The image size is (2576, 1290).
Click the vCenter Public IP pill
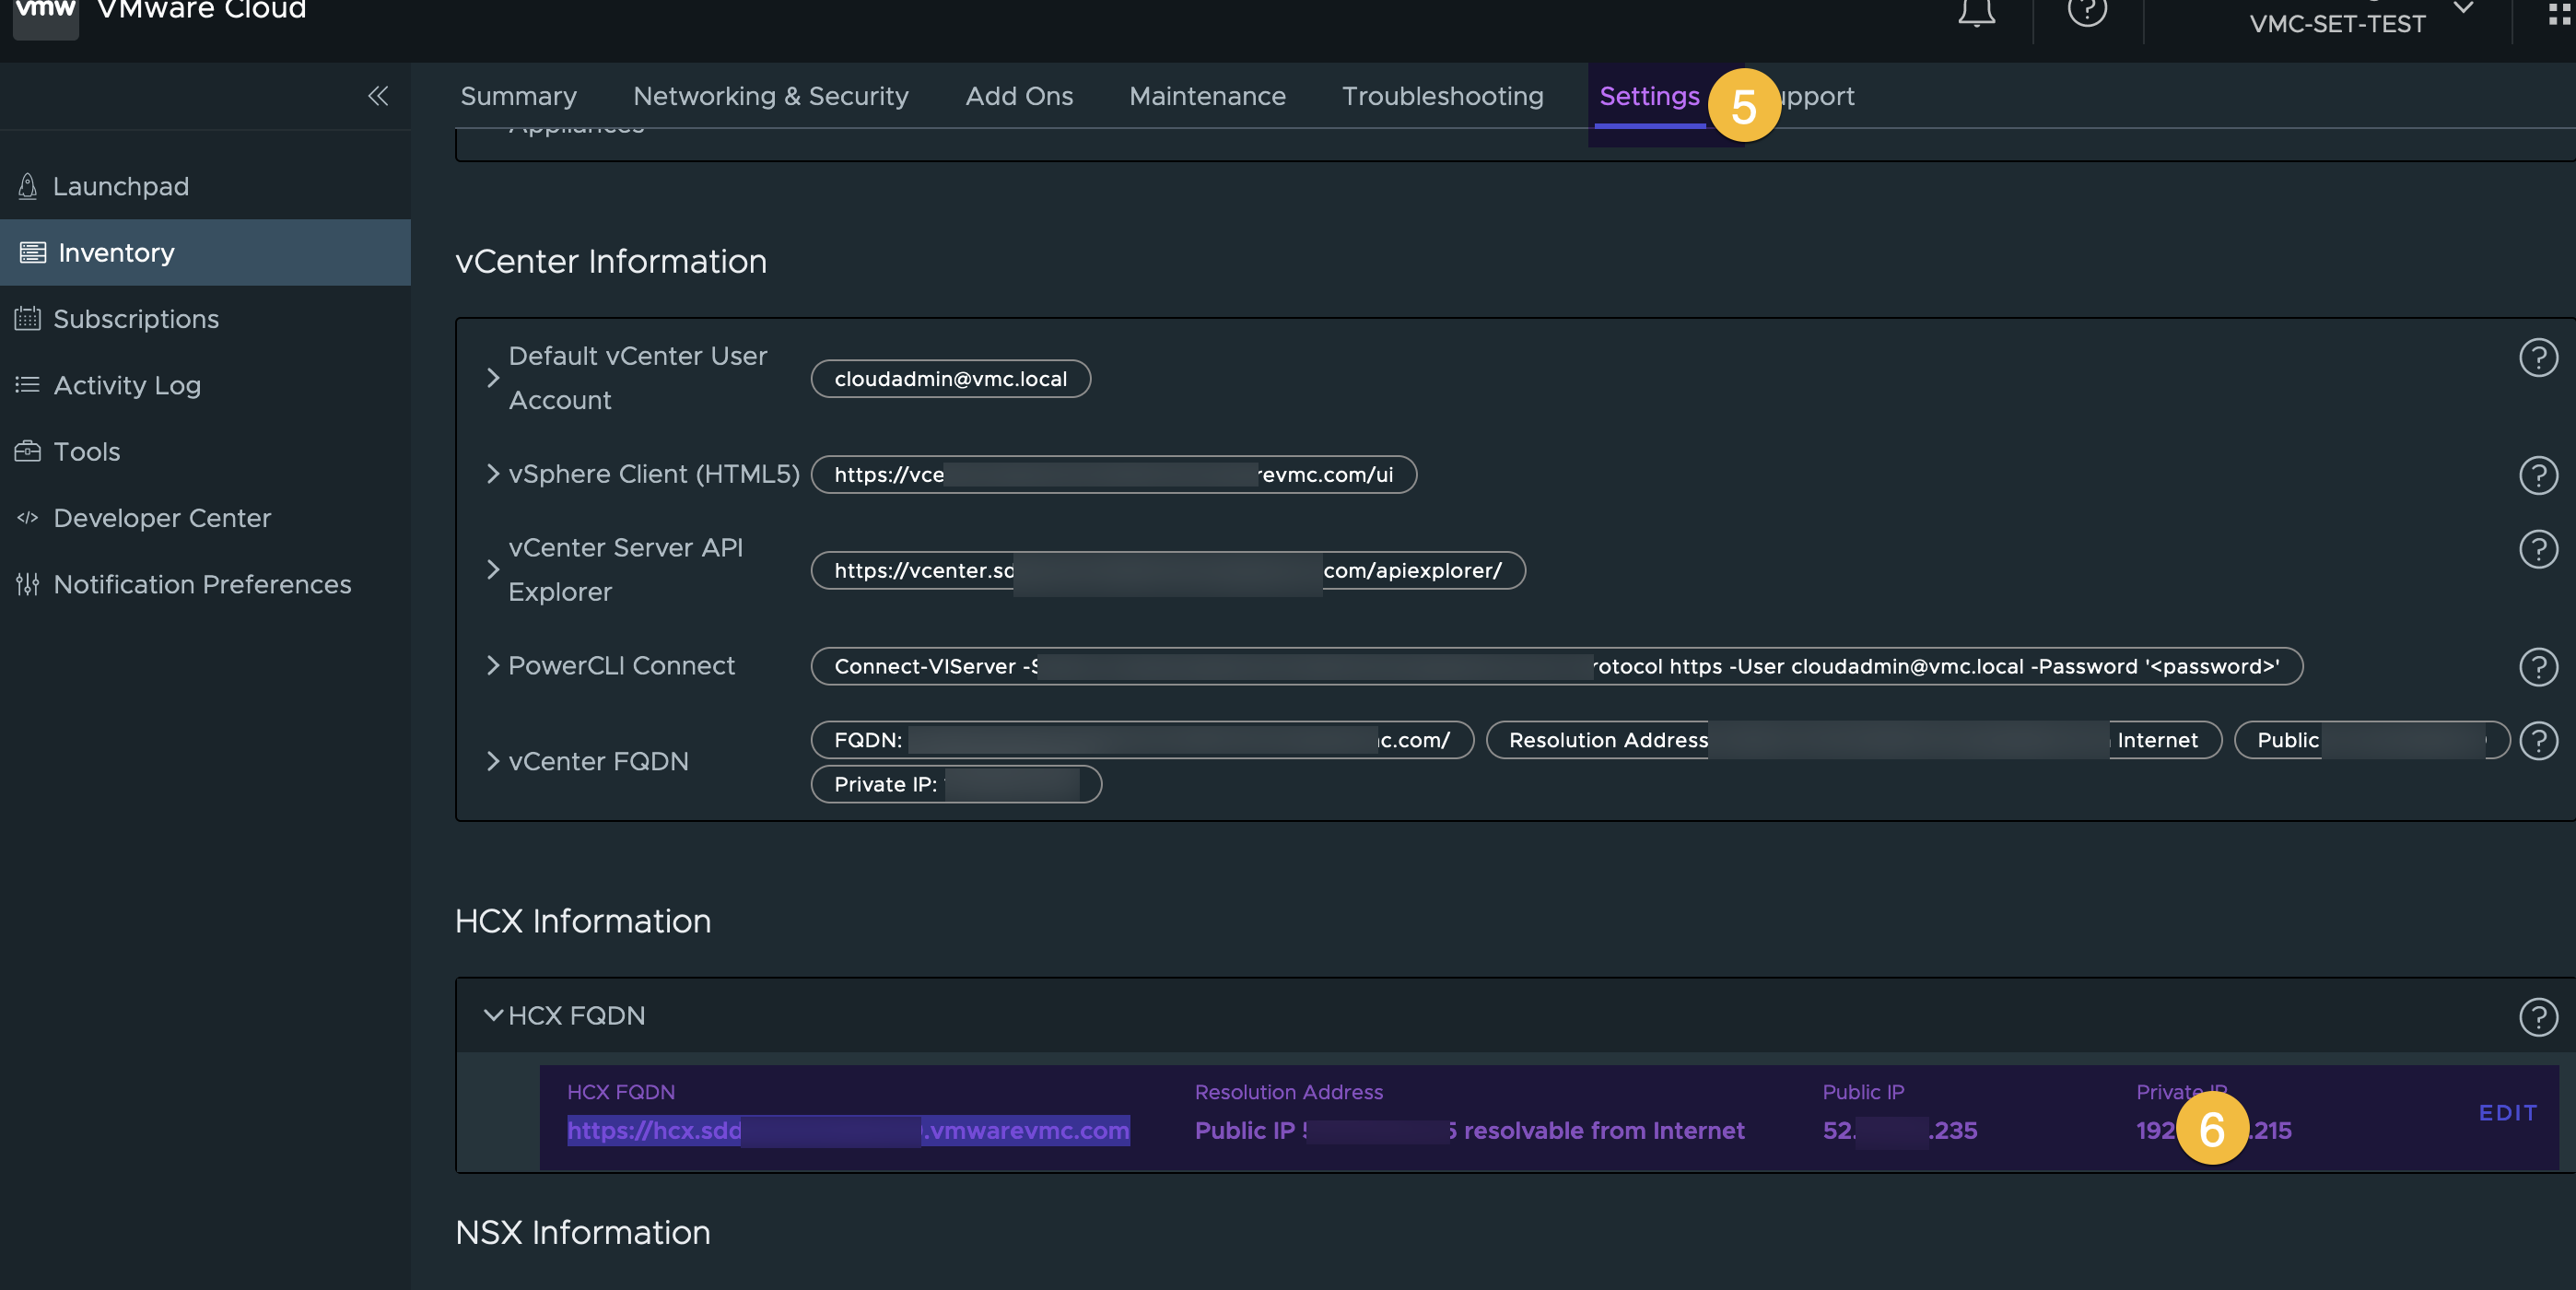click(x=2371, y=741)
